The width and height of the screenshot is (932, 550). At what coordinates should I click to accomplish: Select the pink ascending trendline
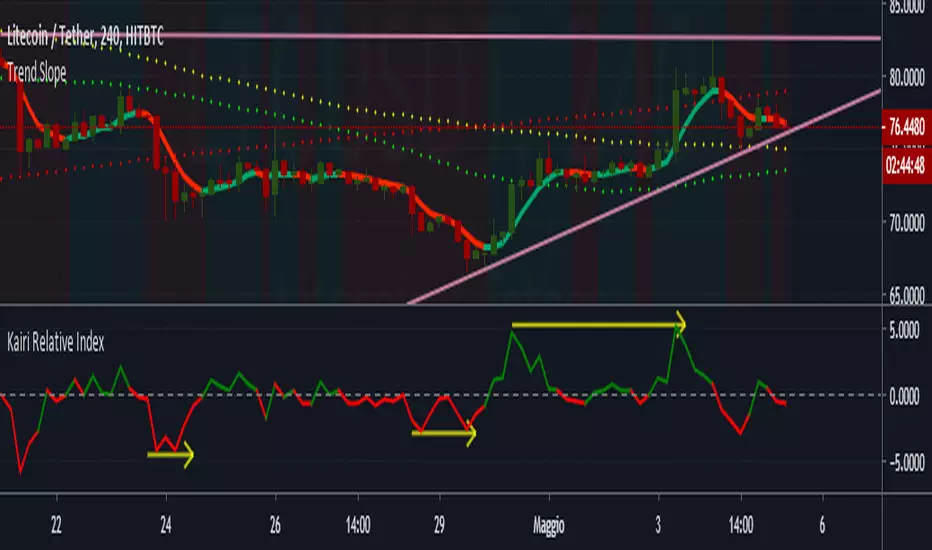pos(644,196)
